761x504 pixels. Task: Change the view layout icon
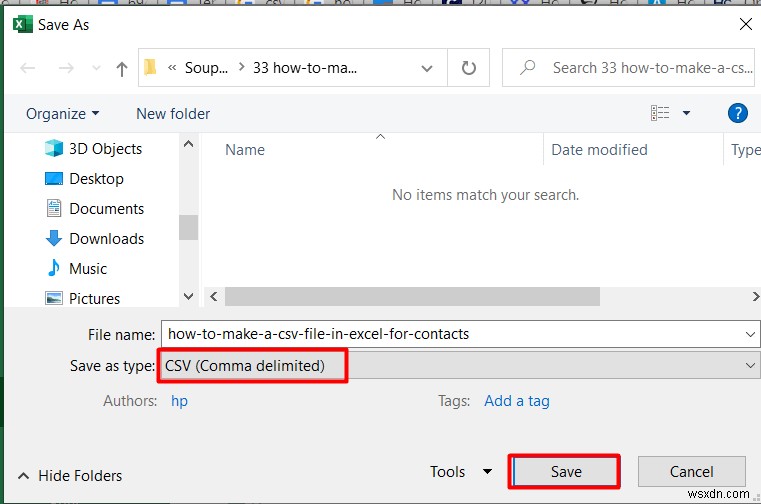[660, 113]
